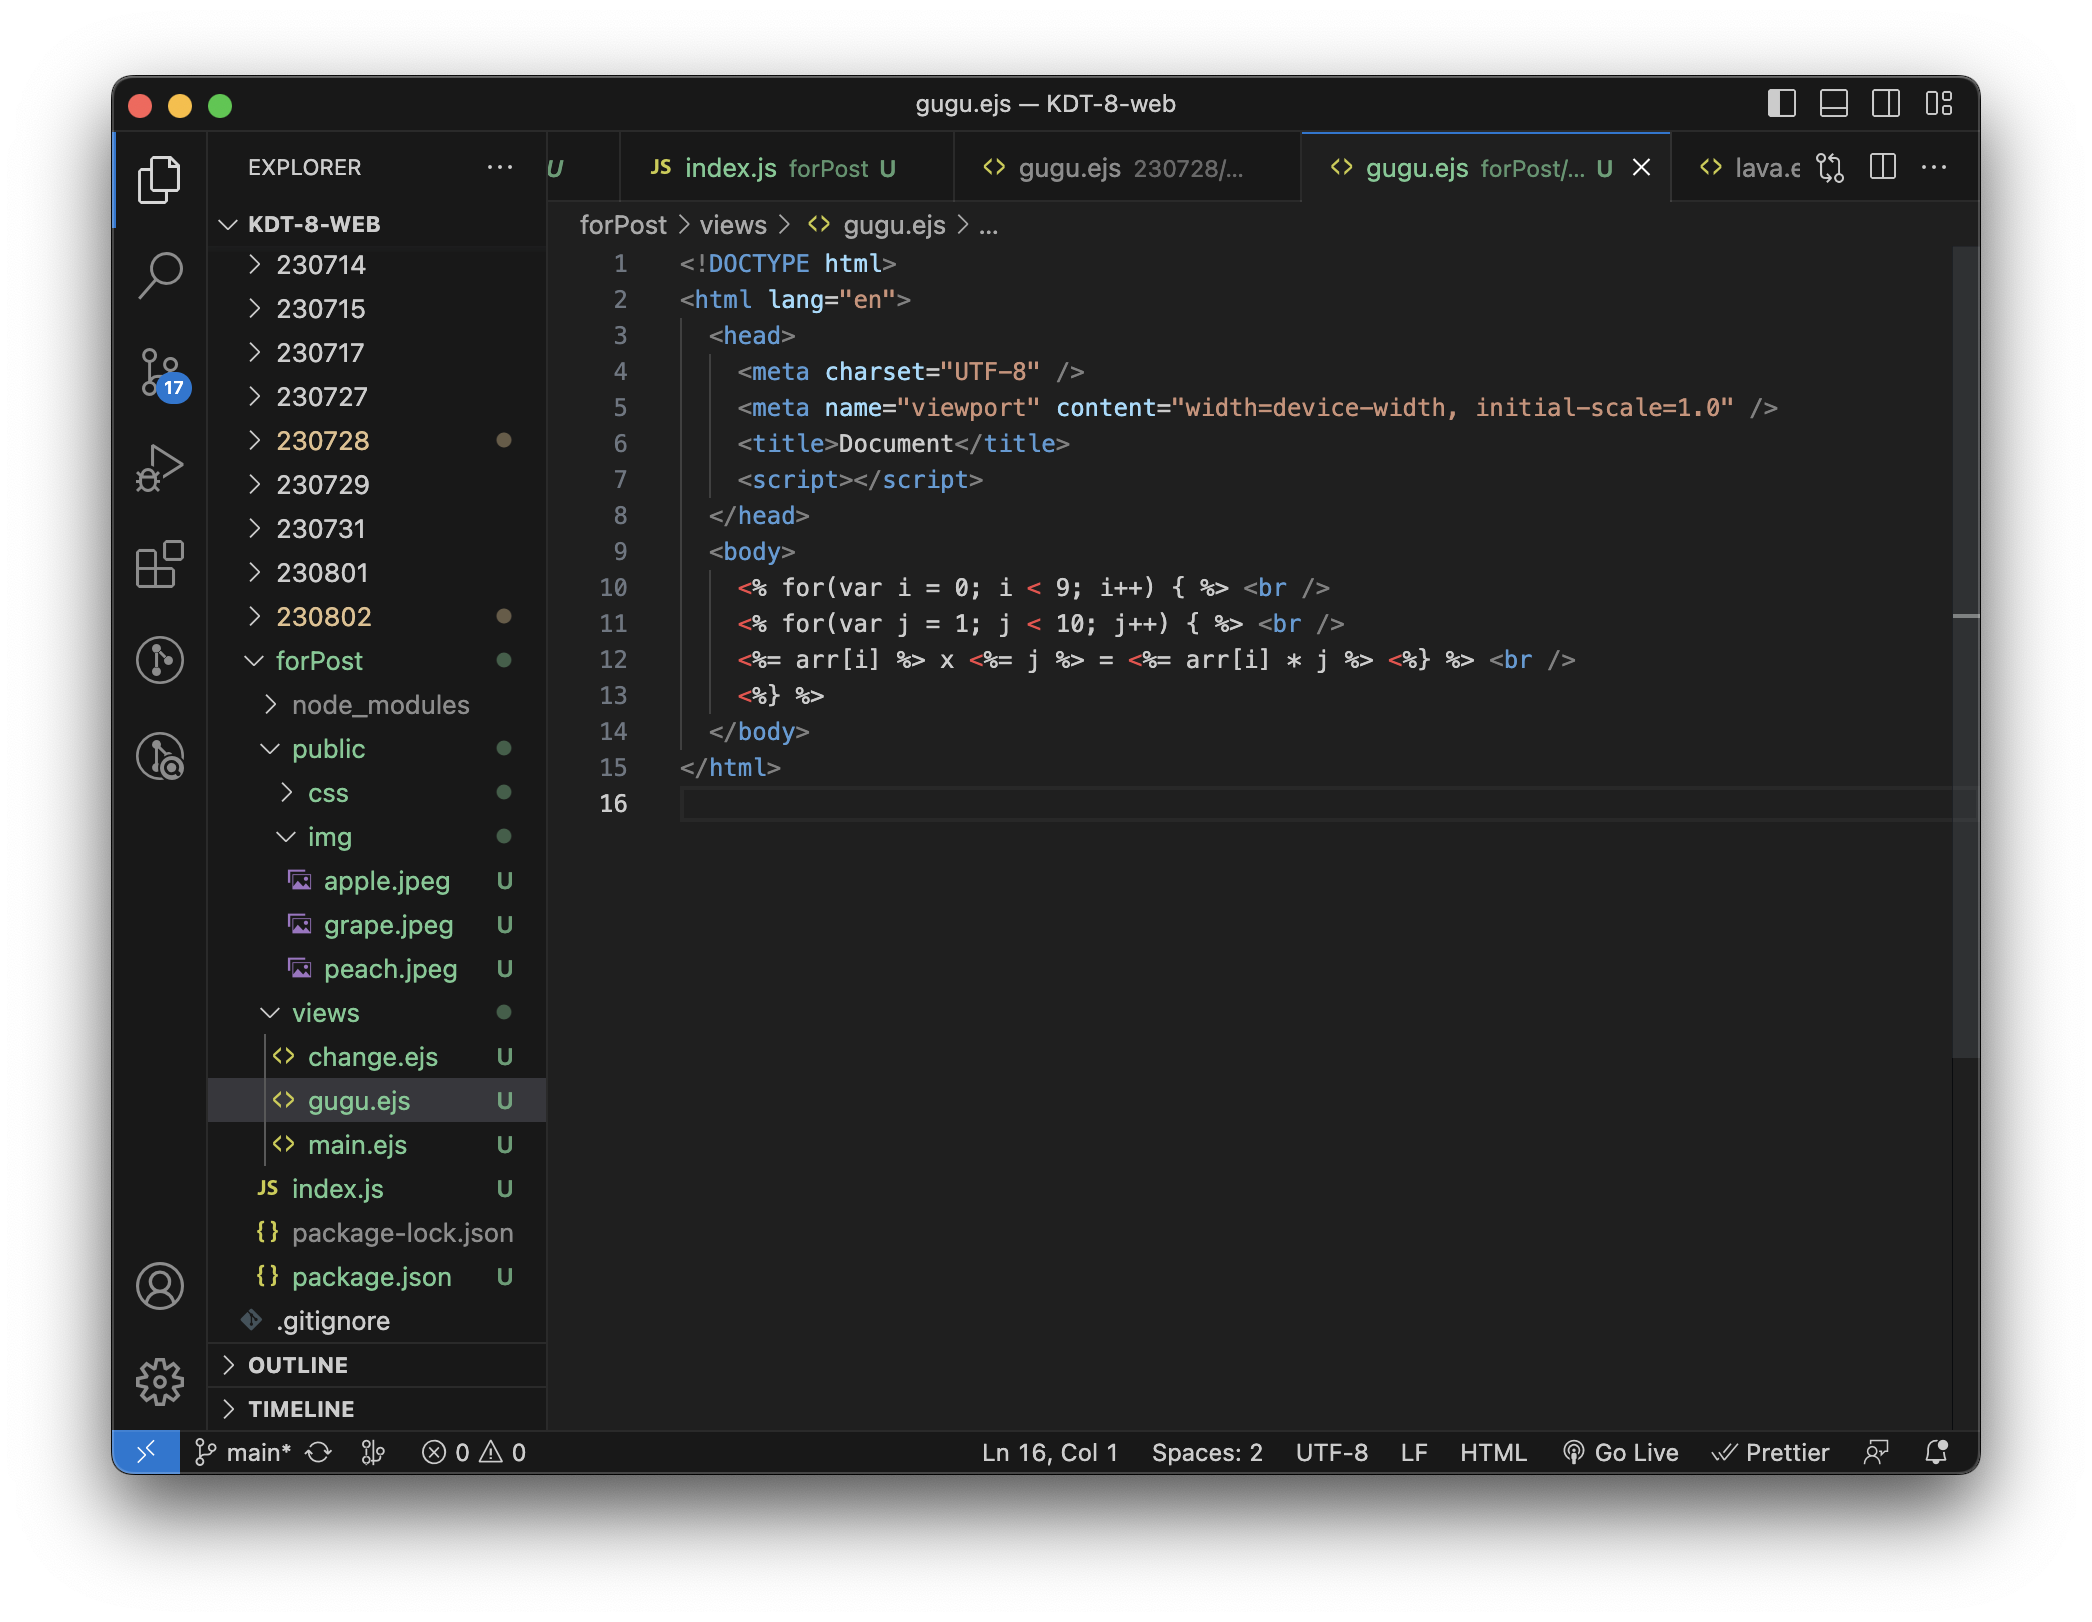The height and width of the screenshot is (1622, 2092).
Task: Open the Search view
Action: (x=160, y=275)
